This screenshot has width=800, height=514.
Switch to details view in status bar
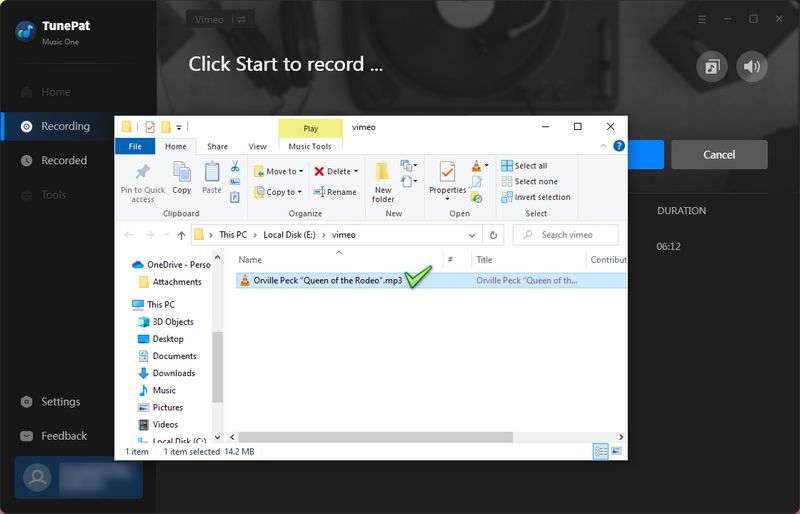click(600, 451)
